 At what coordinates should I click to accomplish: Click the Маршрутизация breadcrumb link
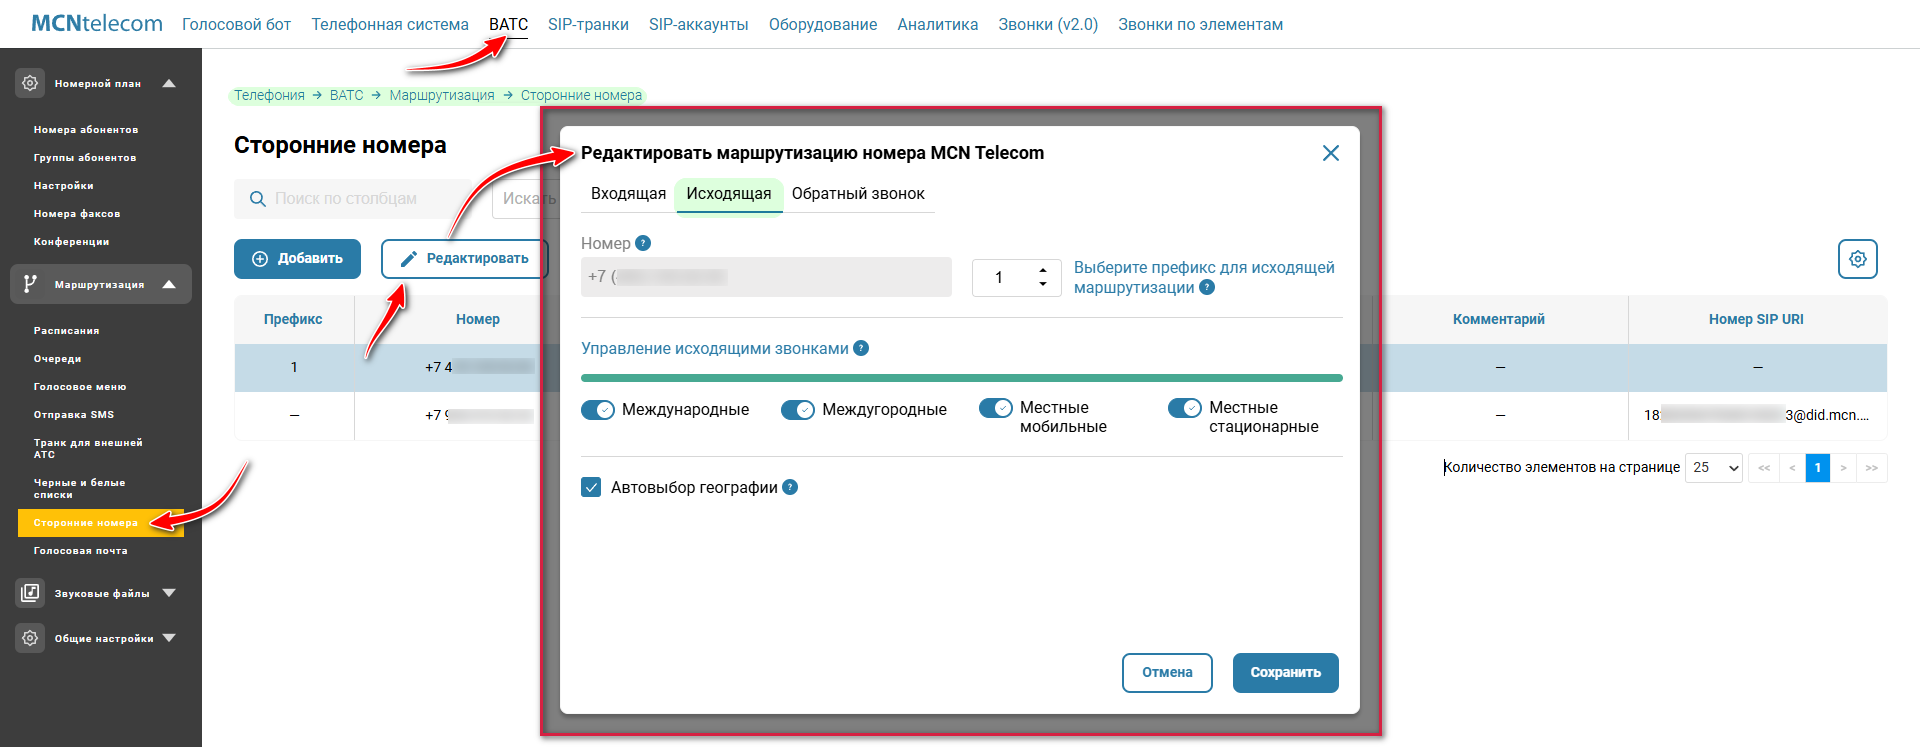pyautogui.click(x=442, y=95)
